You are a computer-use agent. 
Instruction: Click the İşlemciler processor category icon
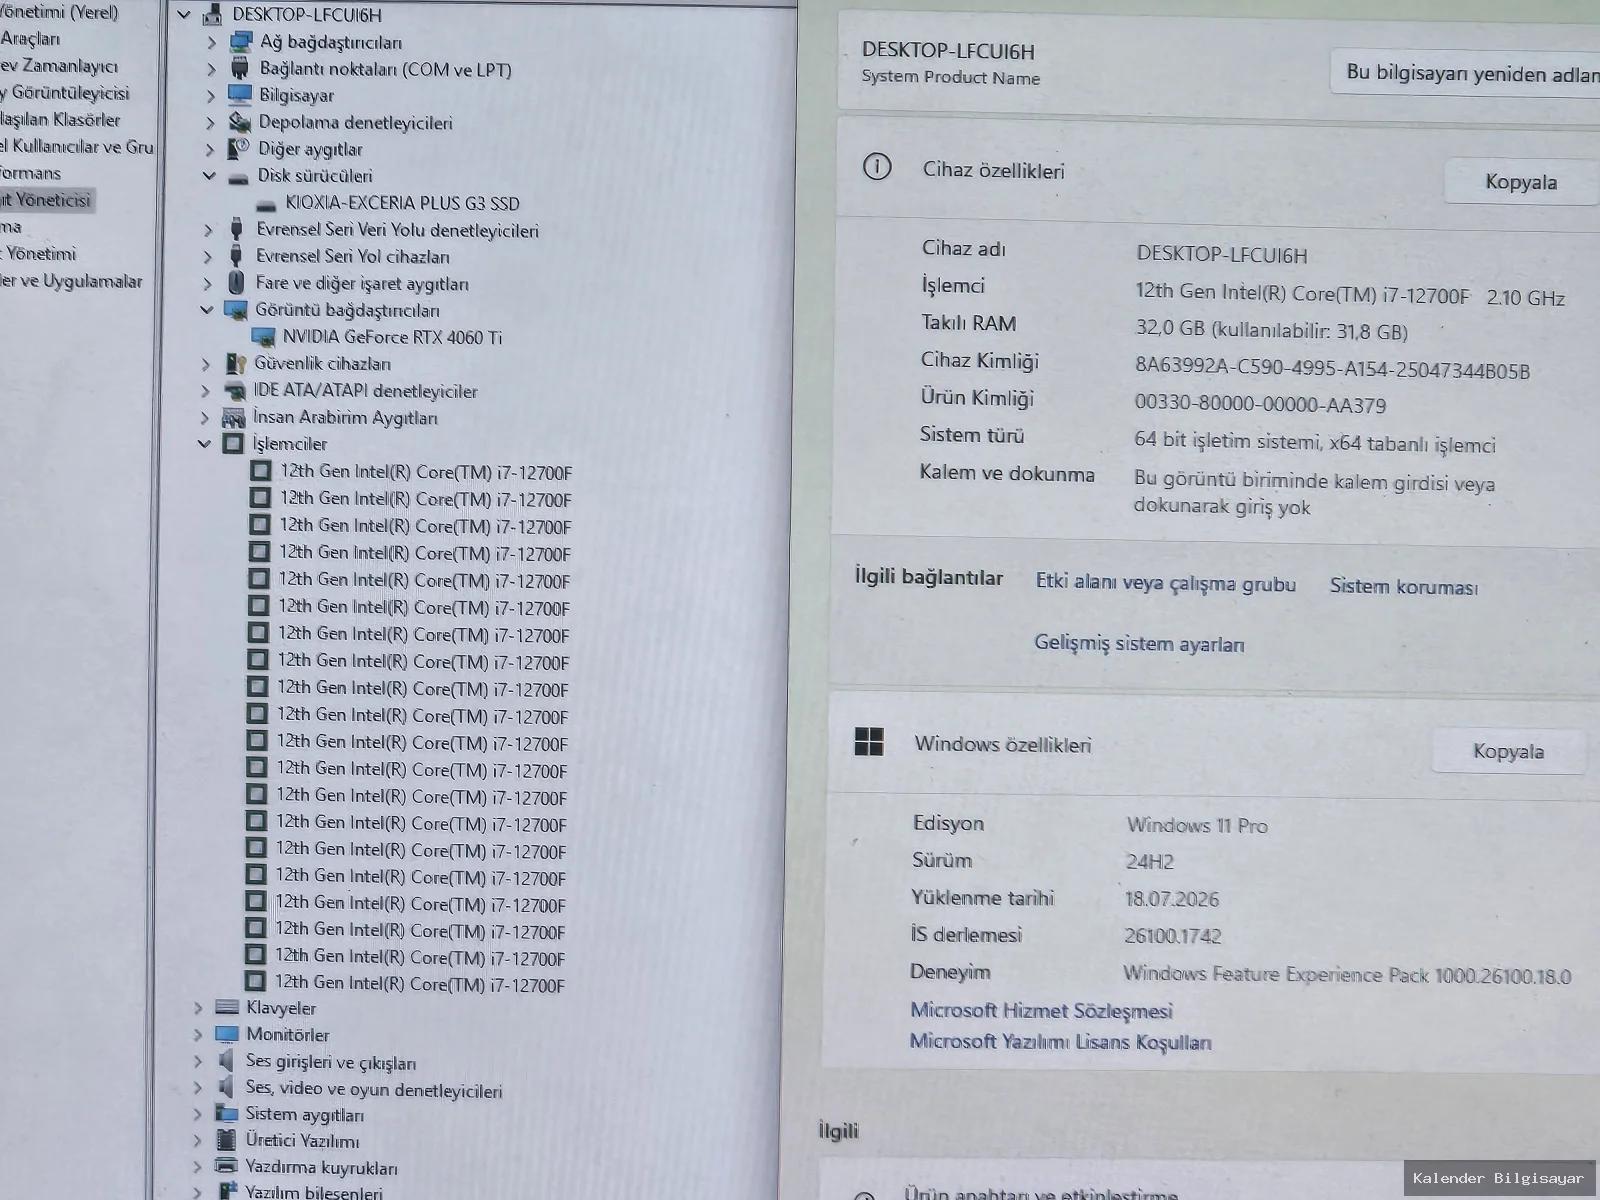pyautogui.click(x=233, y=443)
